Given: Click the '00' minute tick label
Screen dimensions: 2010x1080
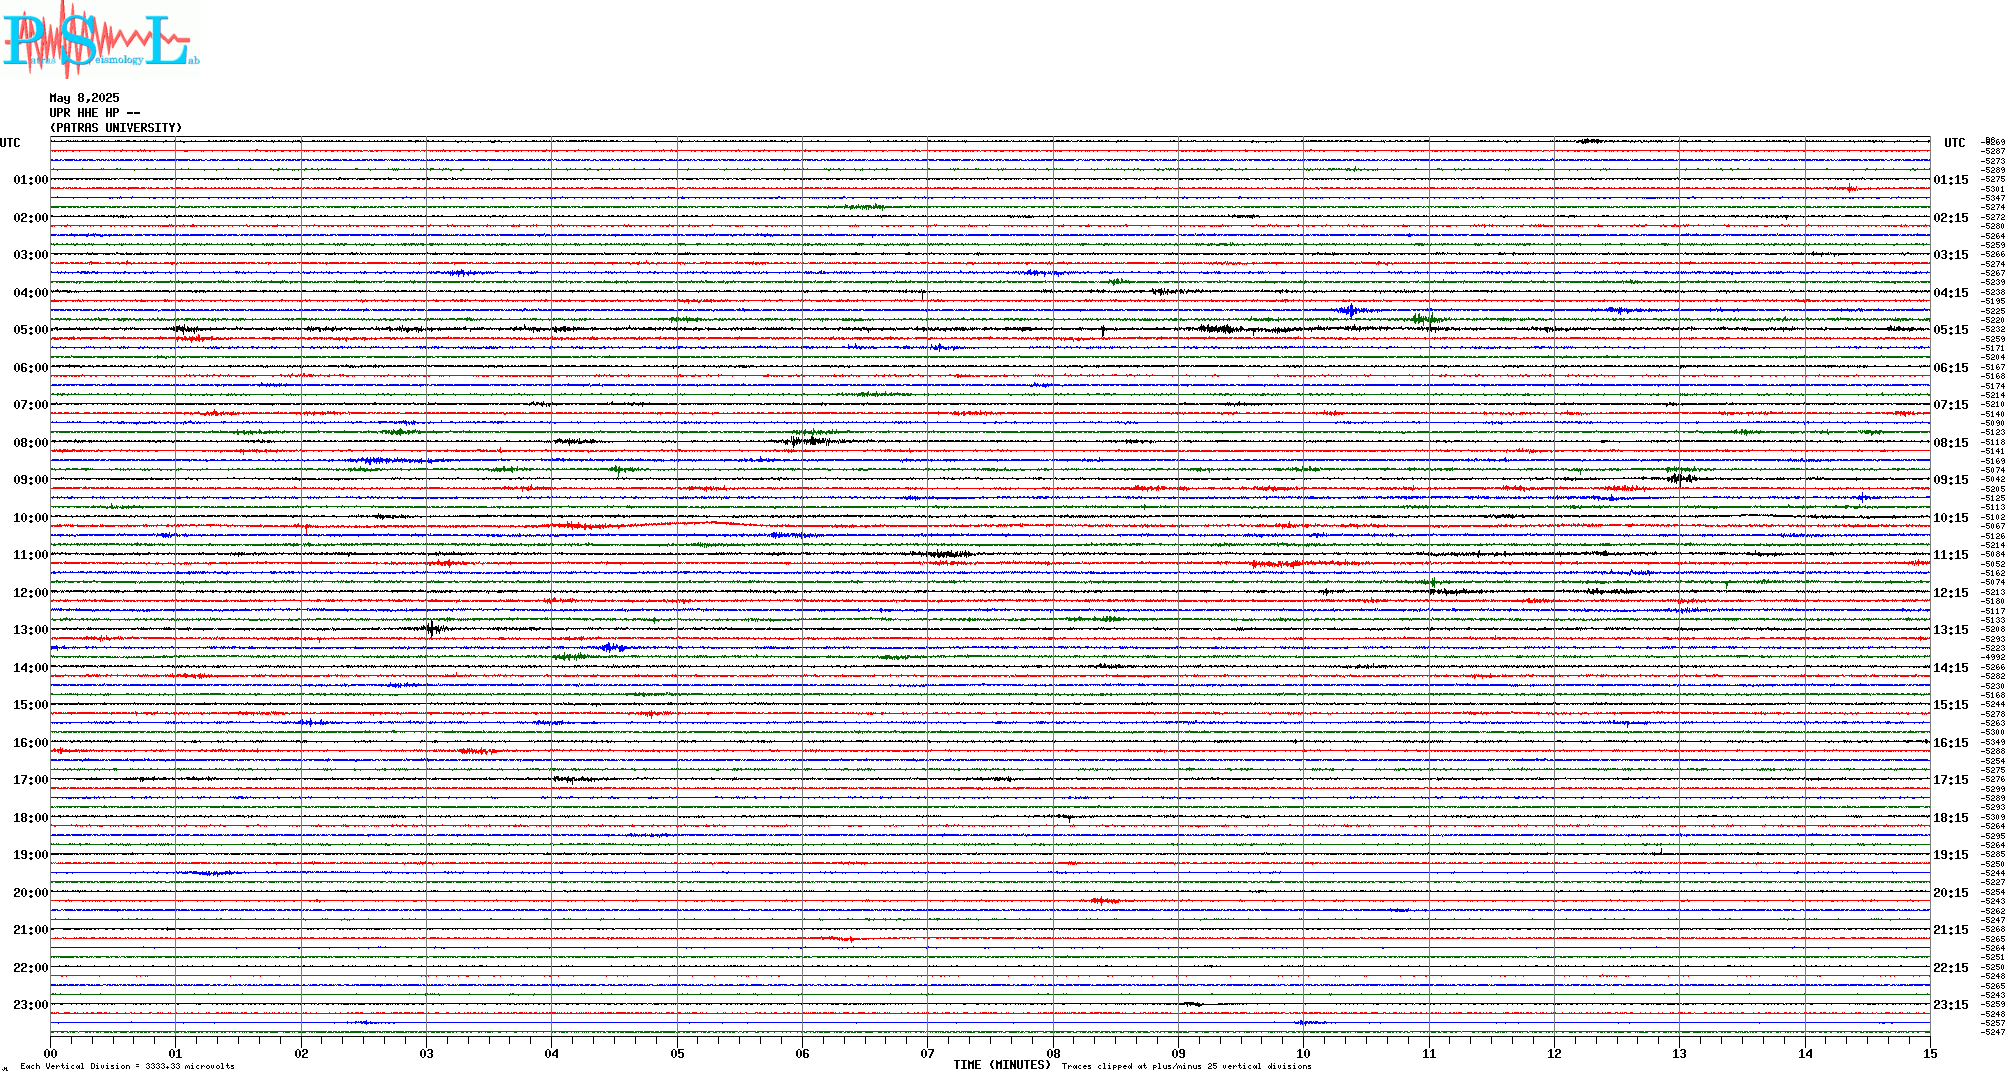Looking at the screenshot, I should pyautogui.click(x=50, y=1053).
